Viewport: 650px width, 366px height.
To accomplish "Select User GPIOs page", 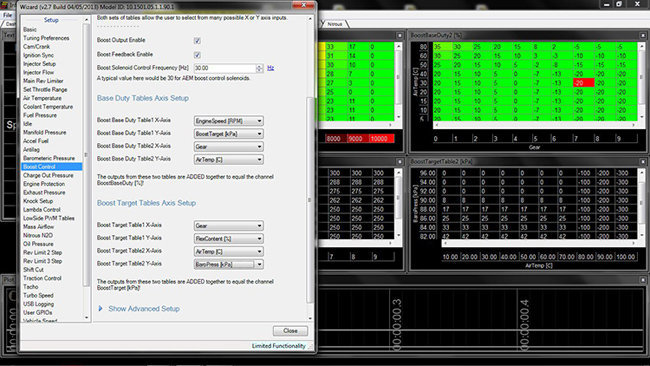I will pyautogui.click(x=38, y=313).
